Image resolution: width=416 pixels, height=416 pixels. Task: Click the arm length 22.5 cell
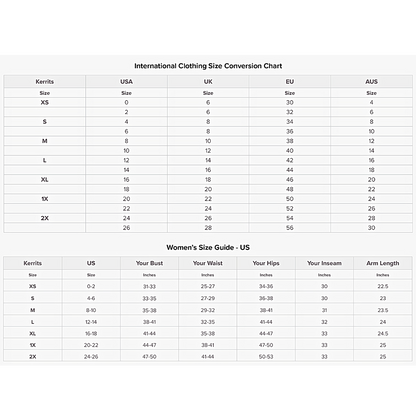click(x=383, y=286)
